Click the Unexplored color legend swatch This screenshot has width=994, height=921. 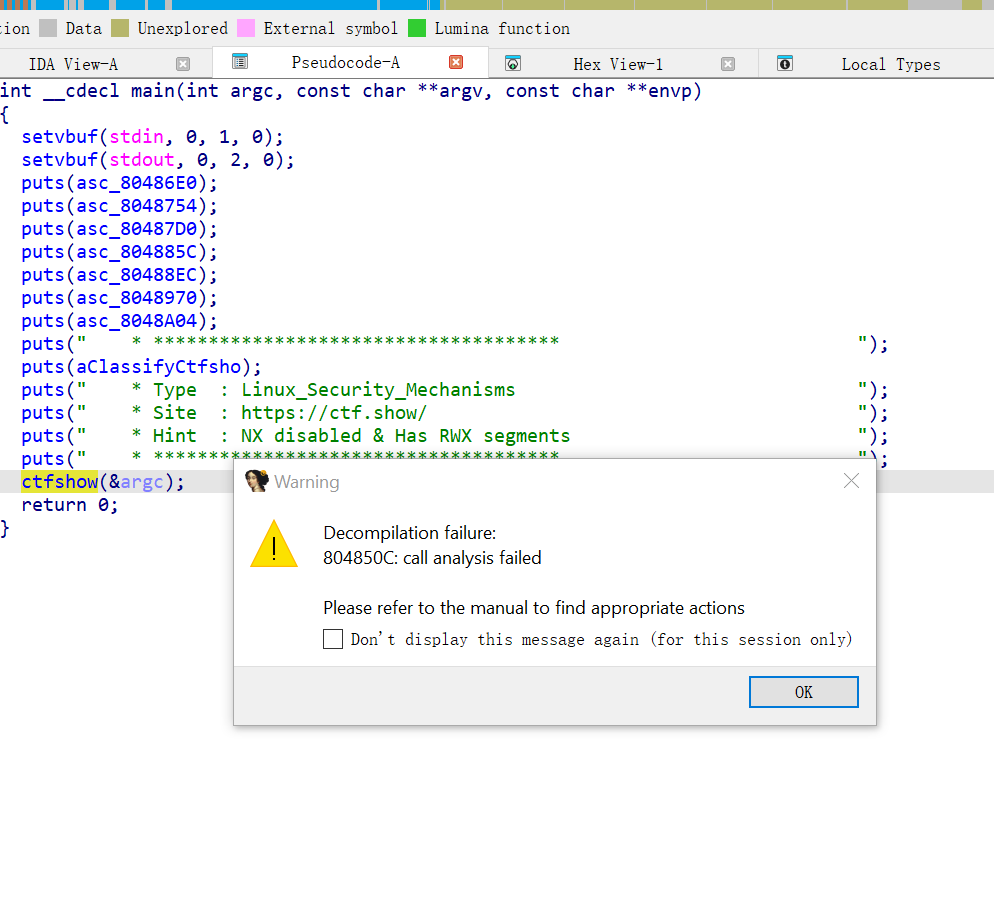point(120,28)
